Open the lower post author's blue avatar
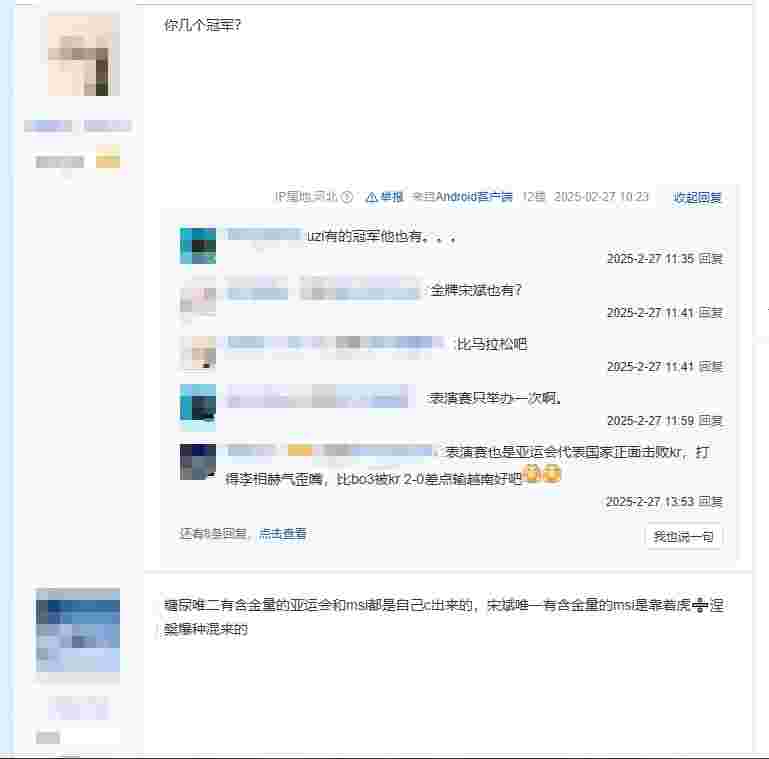This screenshot has height=759, width=769. click(78, 631)
